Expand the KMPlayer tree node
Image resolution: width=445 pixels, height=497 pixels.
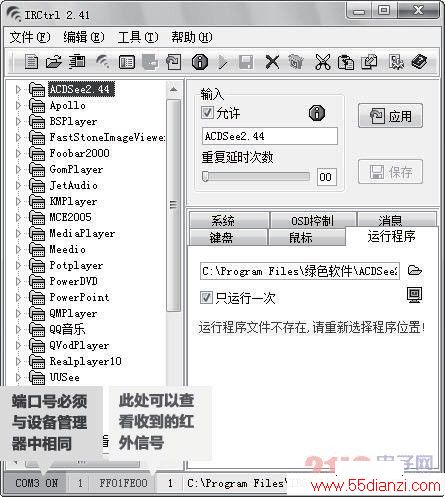coord(18,201)
